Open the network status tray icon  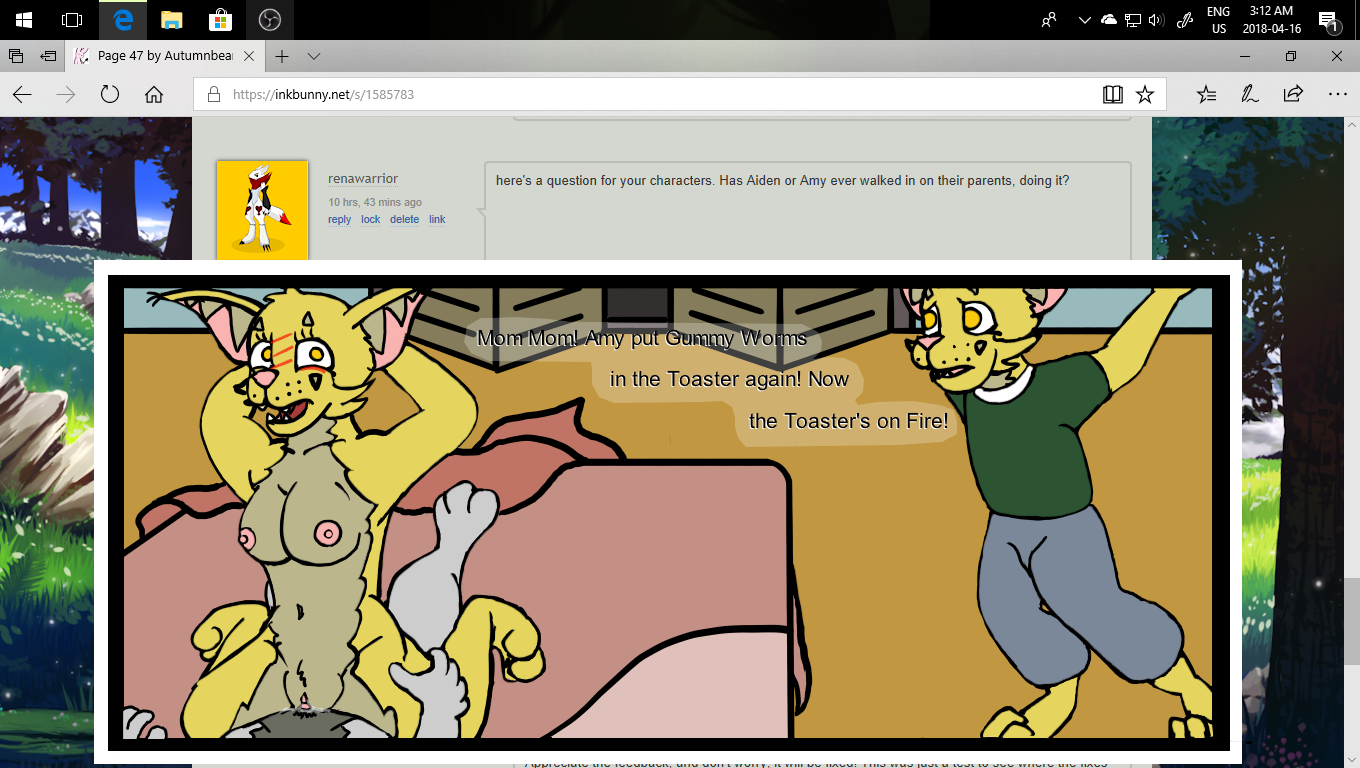coord(1133,20)
